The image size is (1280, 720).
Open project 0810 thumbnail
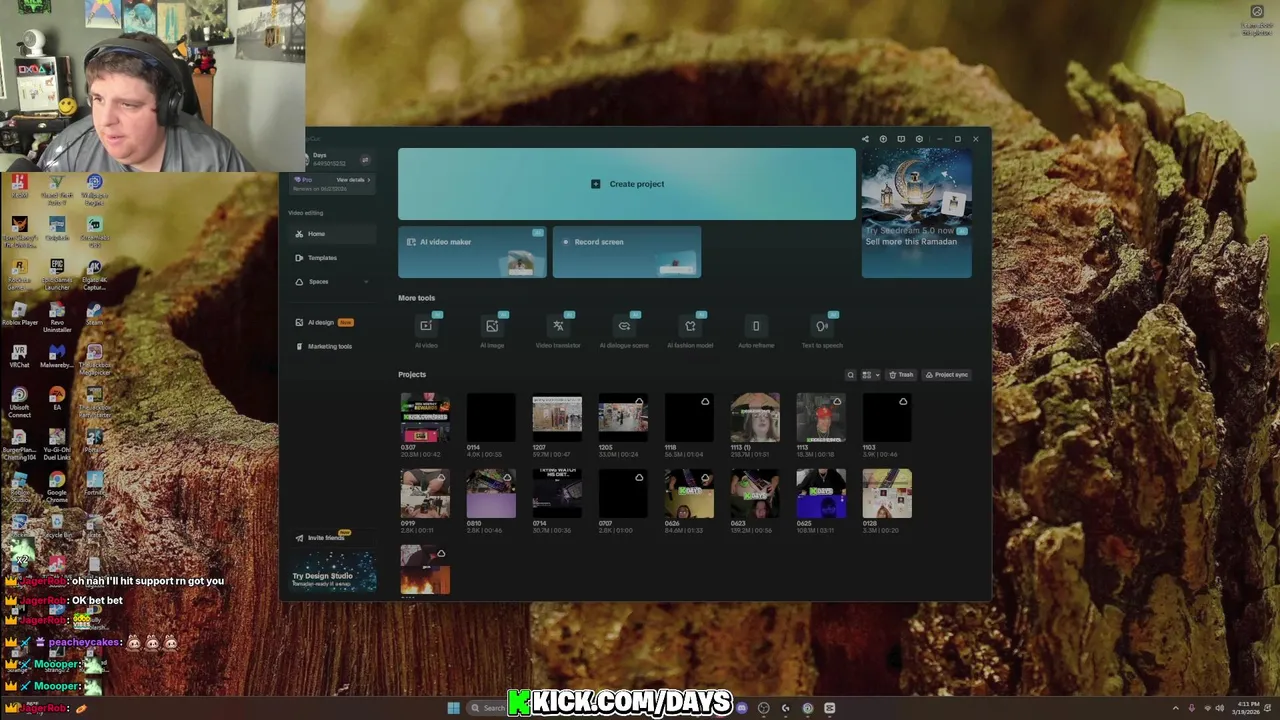(x=491, y=494)
